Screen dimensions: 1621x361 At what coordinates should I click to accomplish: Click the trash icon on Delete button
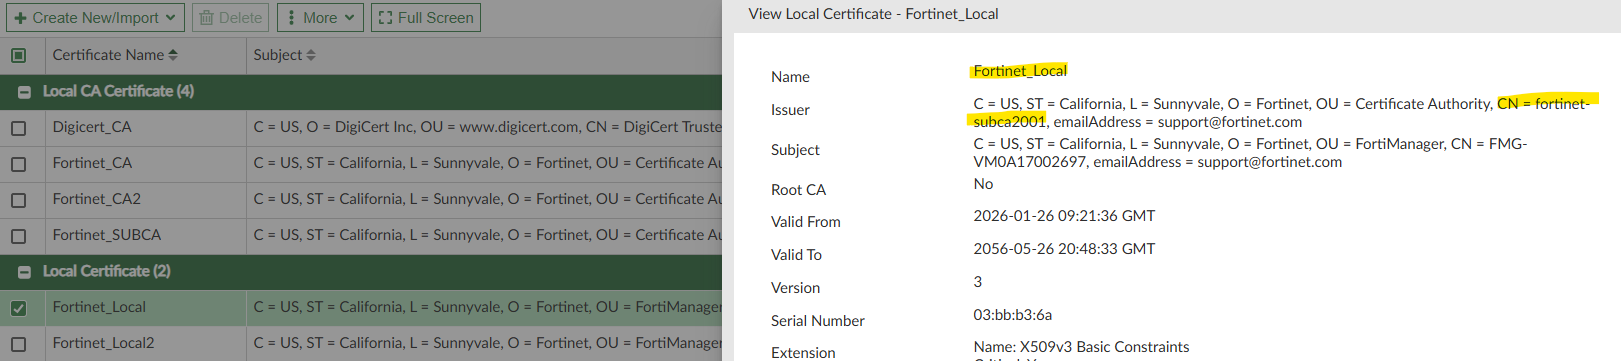click(206, 18)
